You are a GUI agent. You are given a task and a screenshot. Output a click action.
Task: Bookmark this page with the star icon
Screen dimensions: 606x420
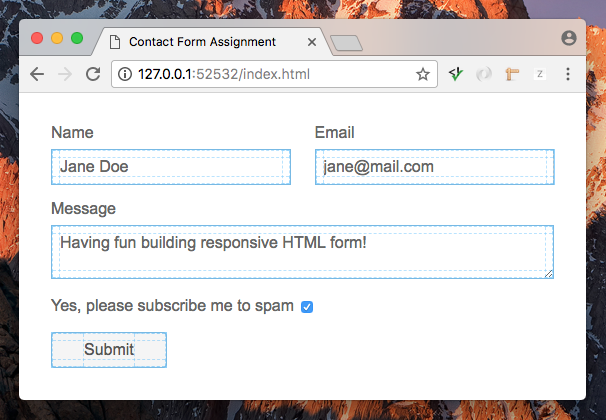pyautogui.click(x=423, y=74)
